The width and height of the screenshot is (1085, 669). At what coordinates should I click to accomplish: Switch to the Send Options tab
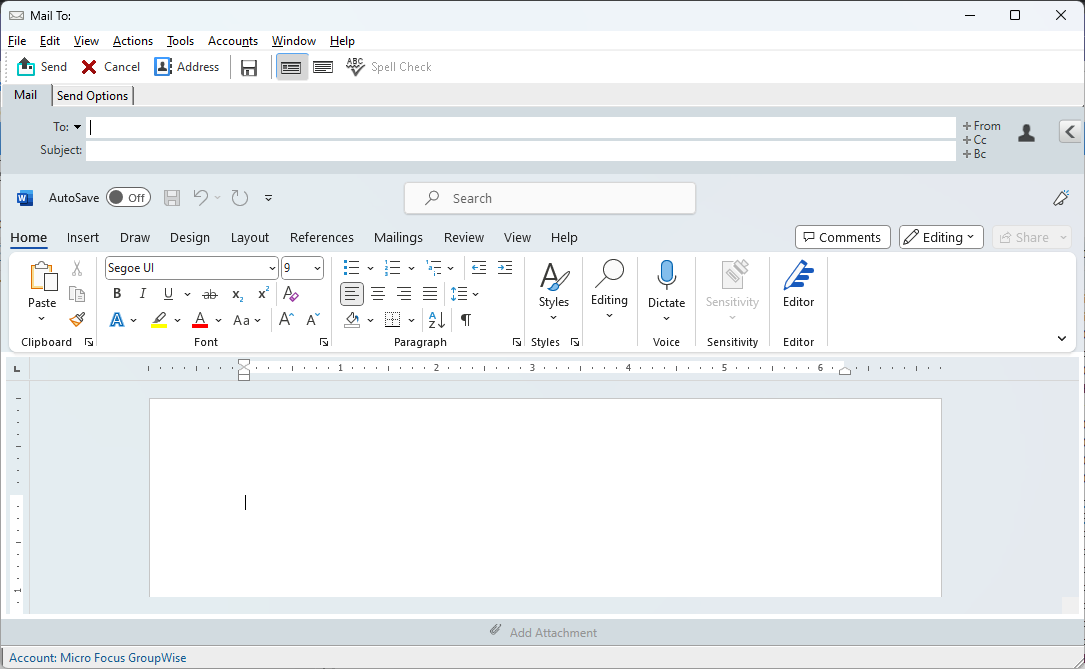[x=92, y=95]
